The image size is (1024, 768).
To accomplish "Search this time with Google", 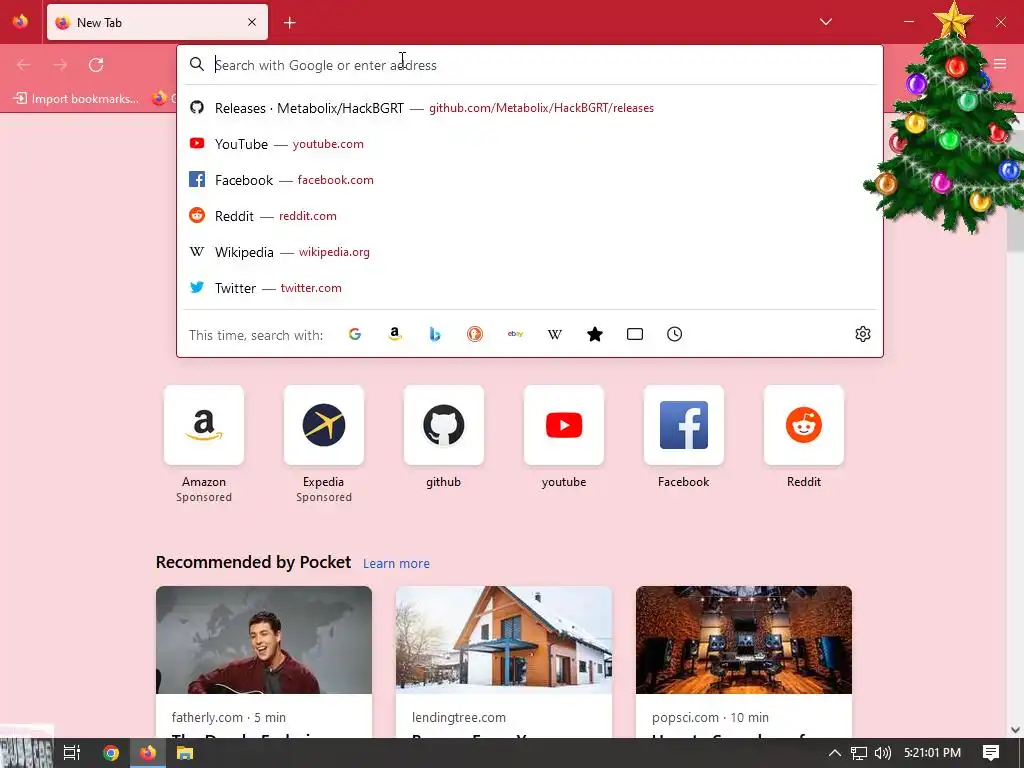I will click(355, 334).
